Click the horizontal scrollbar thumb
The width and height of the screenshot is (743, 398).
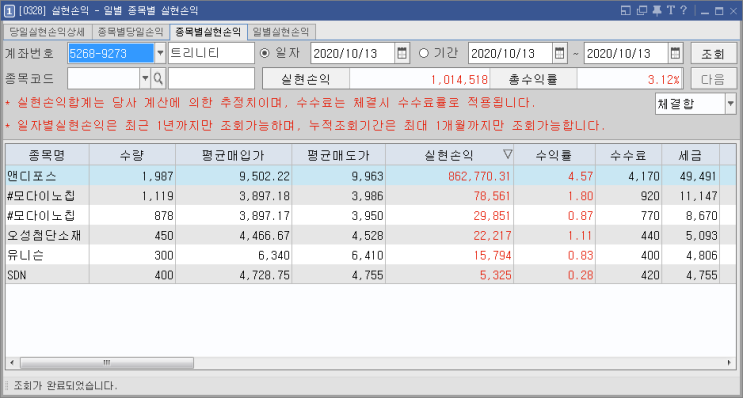tap(107, 363)
